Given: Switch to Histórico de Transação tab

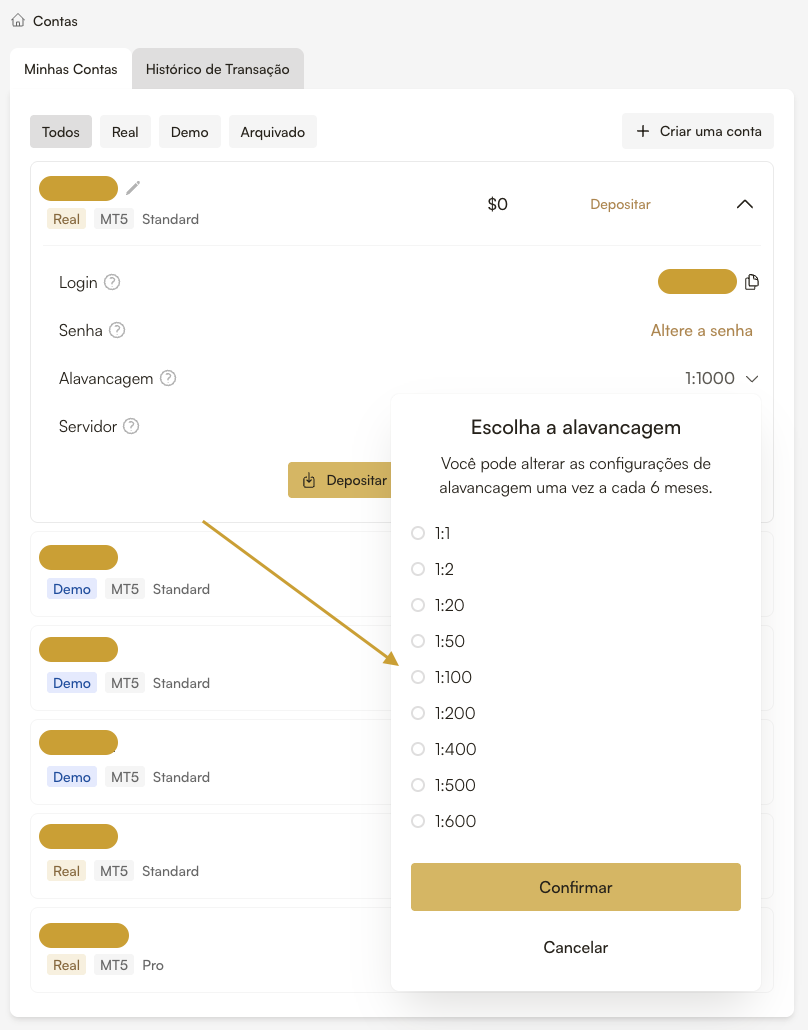Looking at the screenshot, I should (x=217, y=69).
